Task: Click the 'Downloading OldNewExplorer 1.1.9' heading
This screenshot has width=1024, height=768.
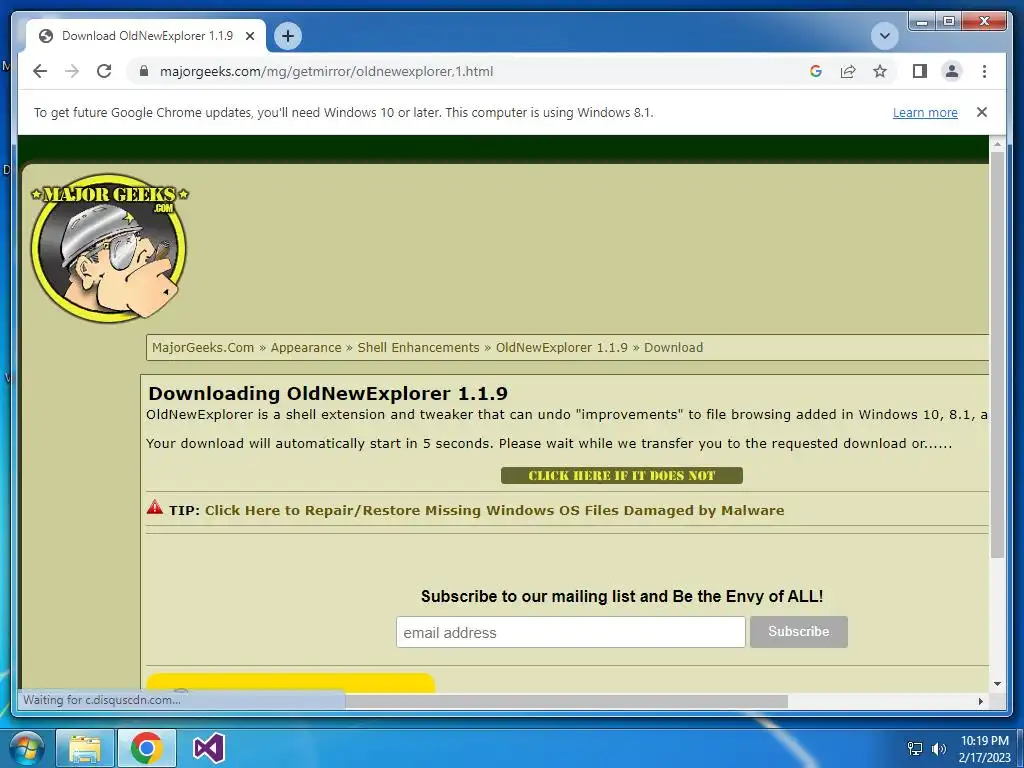Action: pyautogui.click(x=328, y=393)
